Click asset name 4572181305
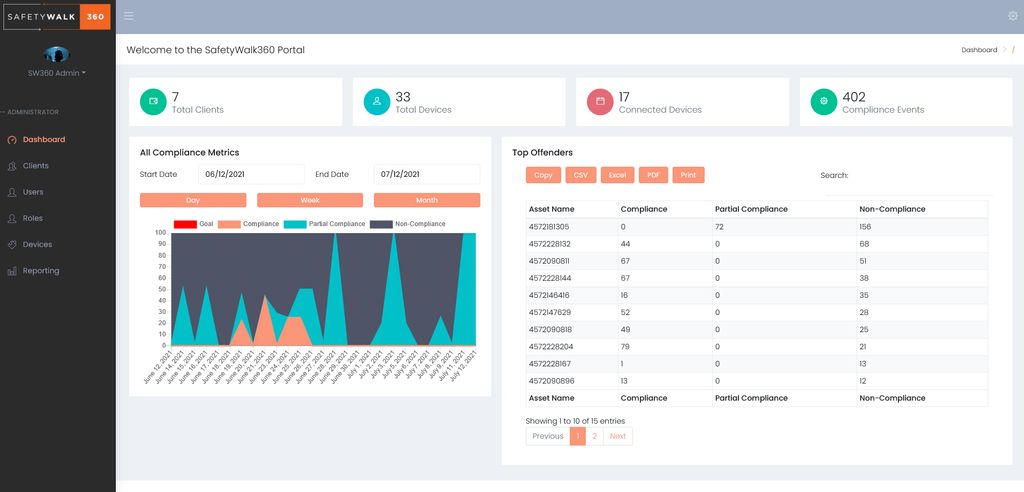This screenshot has width=1024, height=492. click(549, 227)
